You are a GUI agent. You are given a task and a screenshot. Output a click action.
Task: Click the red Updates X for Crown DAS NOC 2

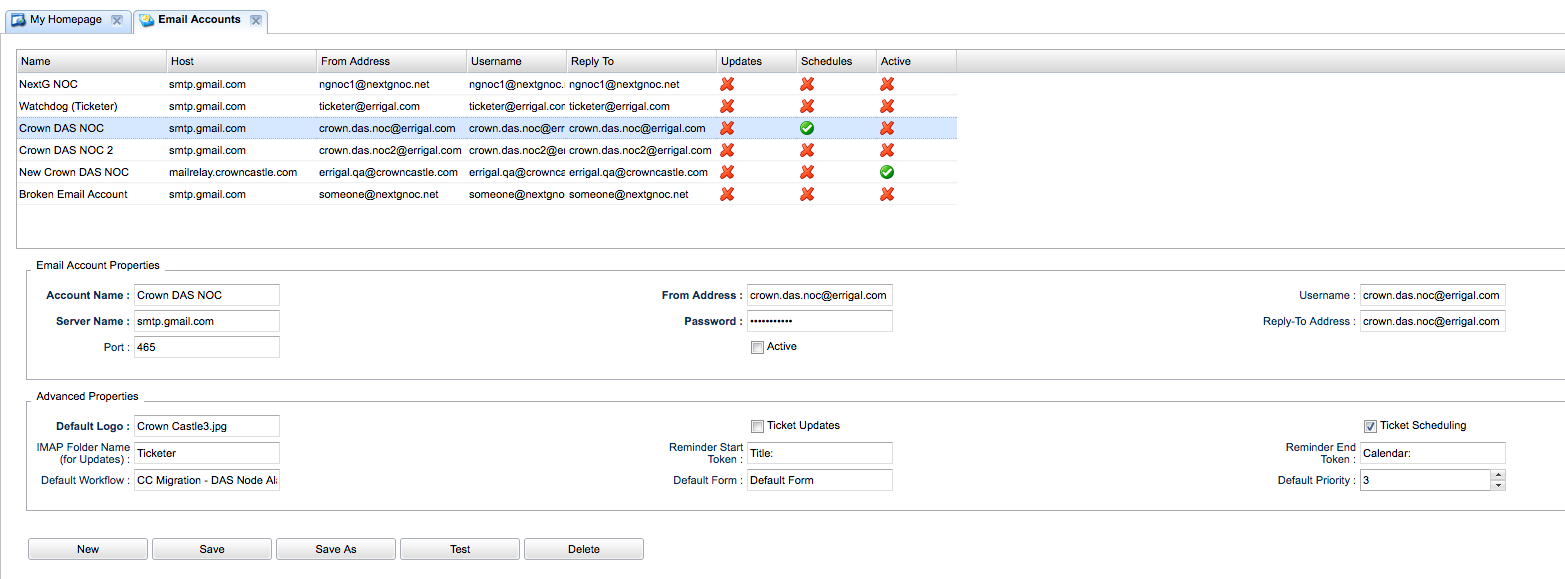727,150
